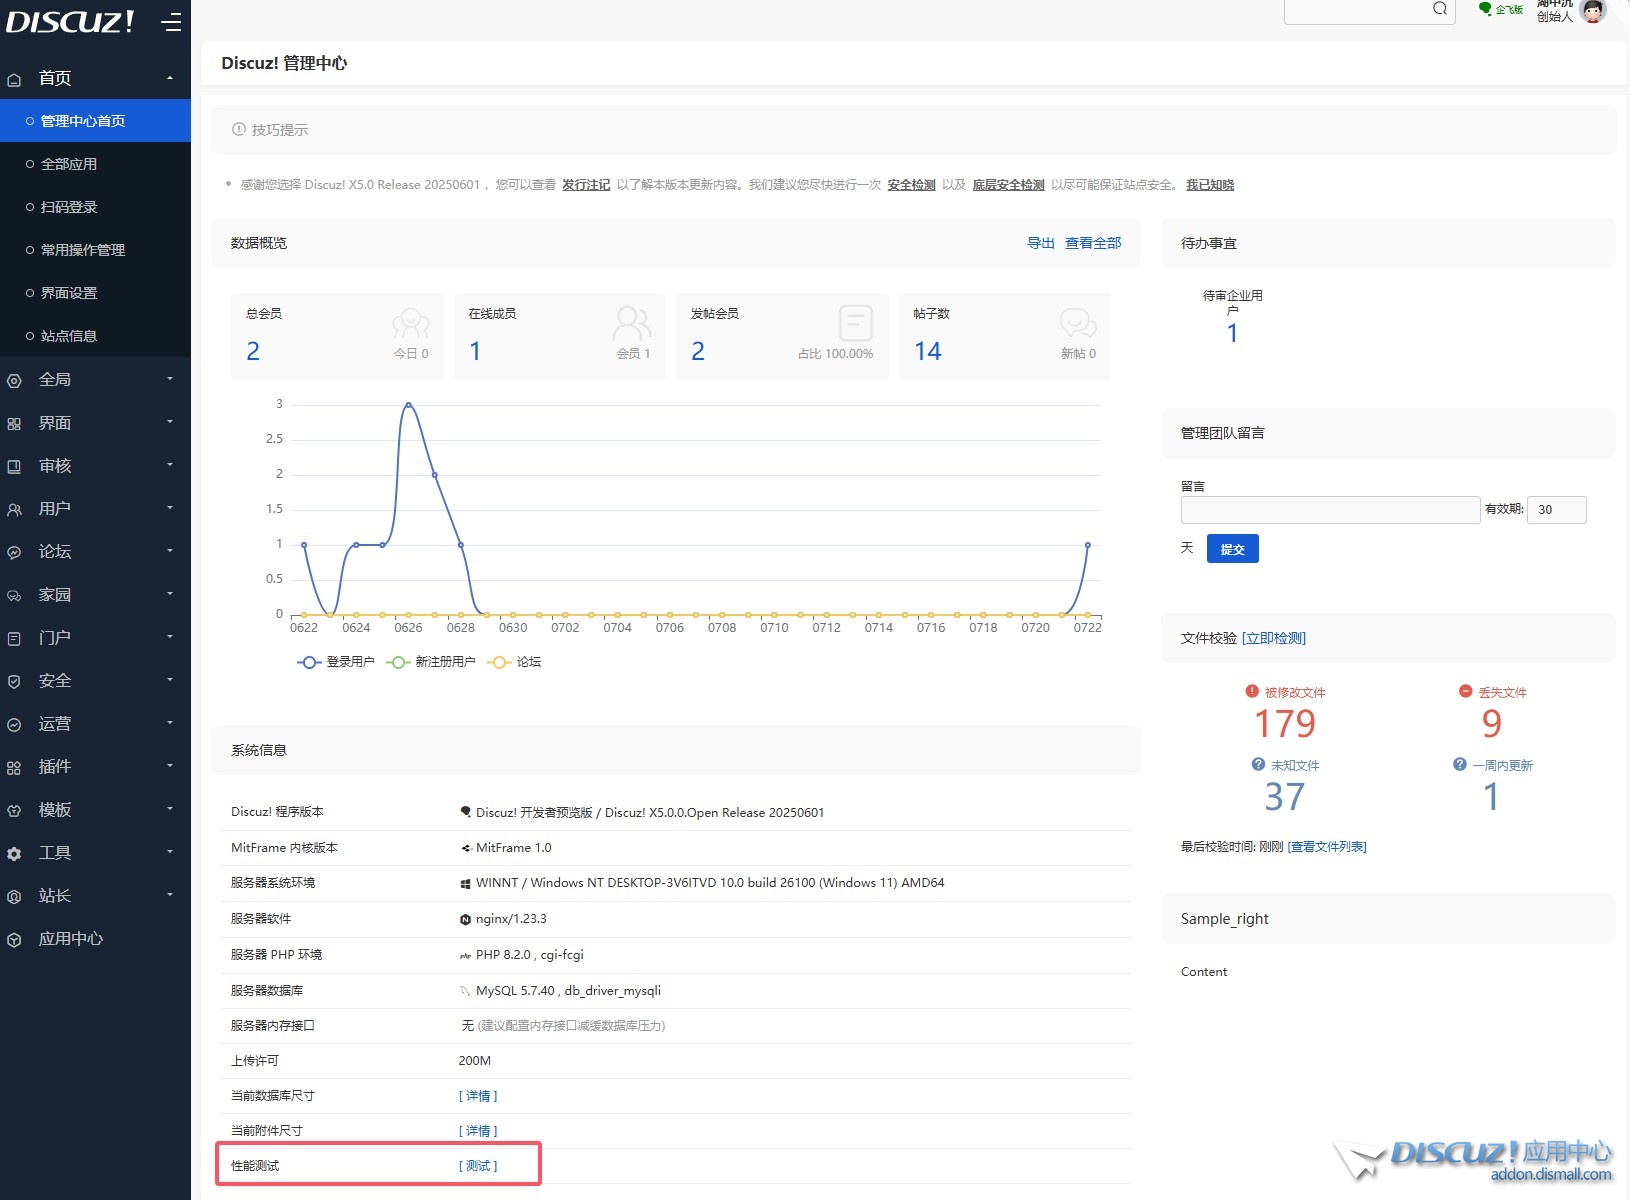Click the help icon next to 一周内更新
The width and height of the screenshot is (1630, 1200).
(x=1459, y=764)
